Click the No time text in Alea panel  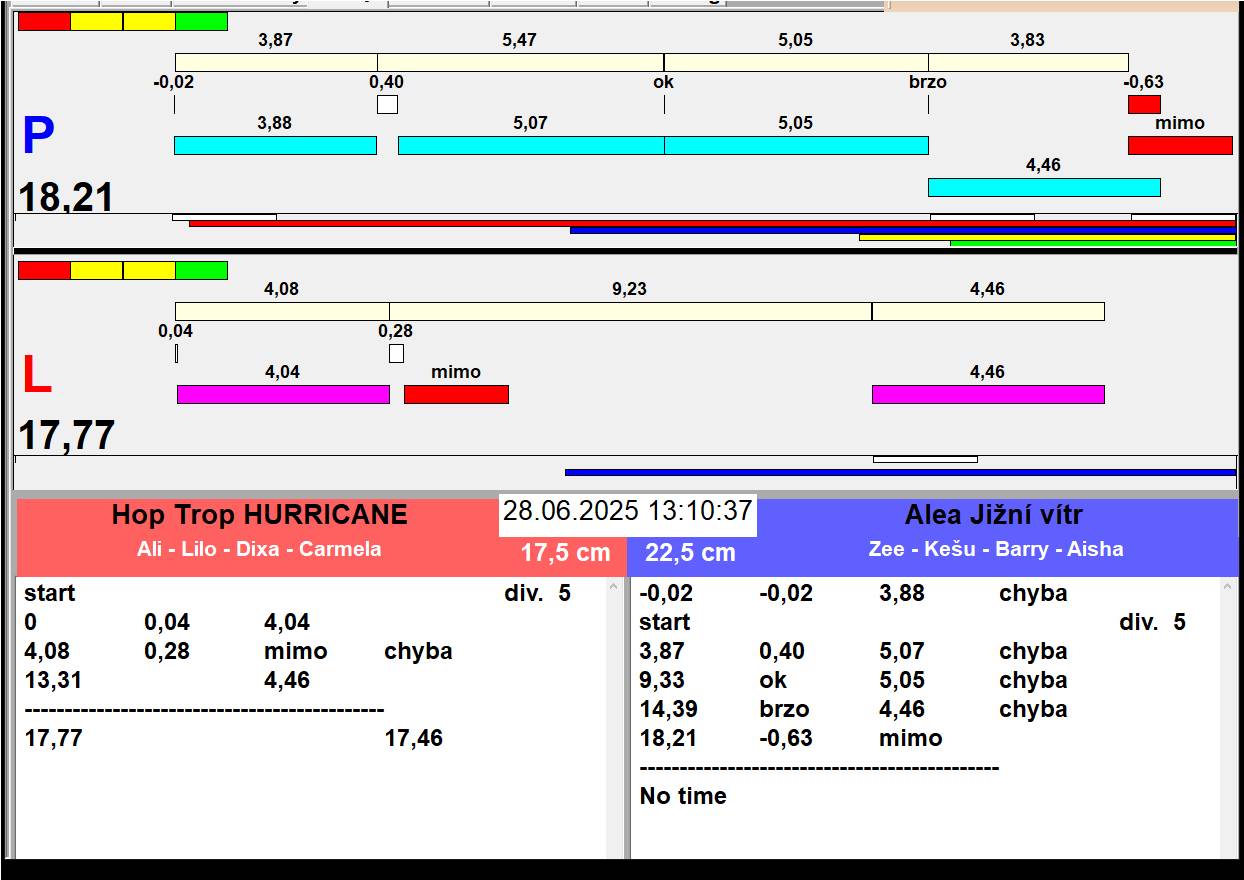pos(683,797)
